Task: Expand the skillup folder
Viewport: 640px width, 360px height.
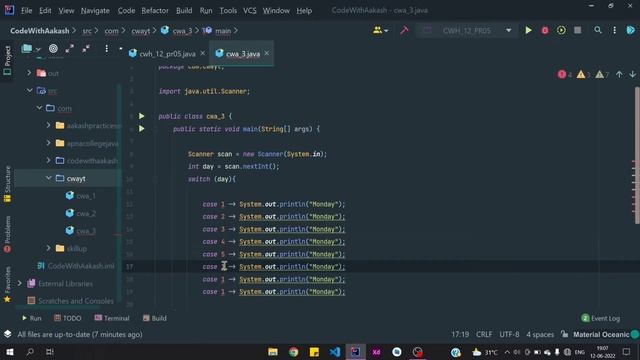Action: (49, 248)
